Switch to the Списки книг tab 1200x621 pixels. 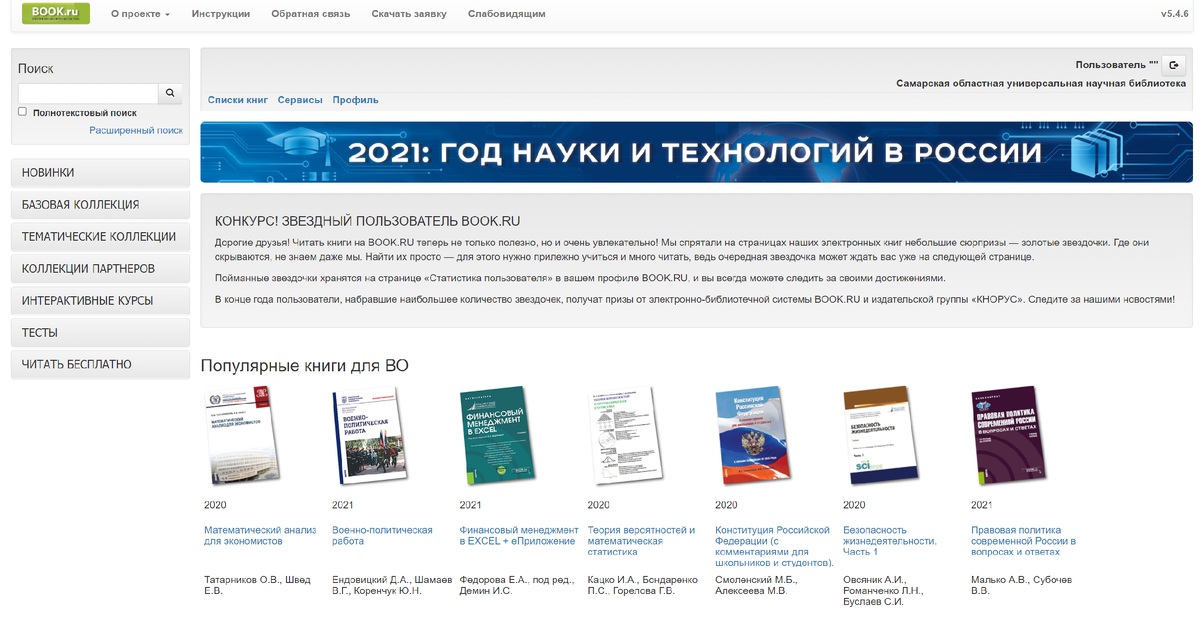click(237, 99)
